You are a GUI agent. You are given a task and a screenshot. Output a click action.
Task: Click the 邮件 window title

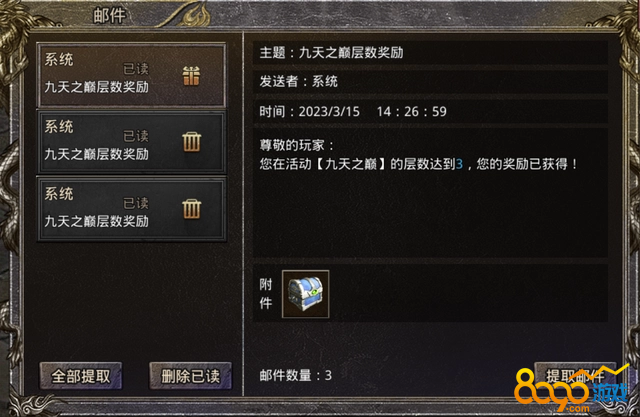pyautogui.click(x=109, y=16)
